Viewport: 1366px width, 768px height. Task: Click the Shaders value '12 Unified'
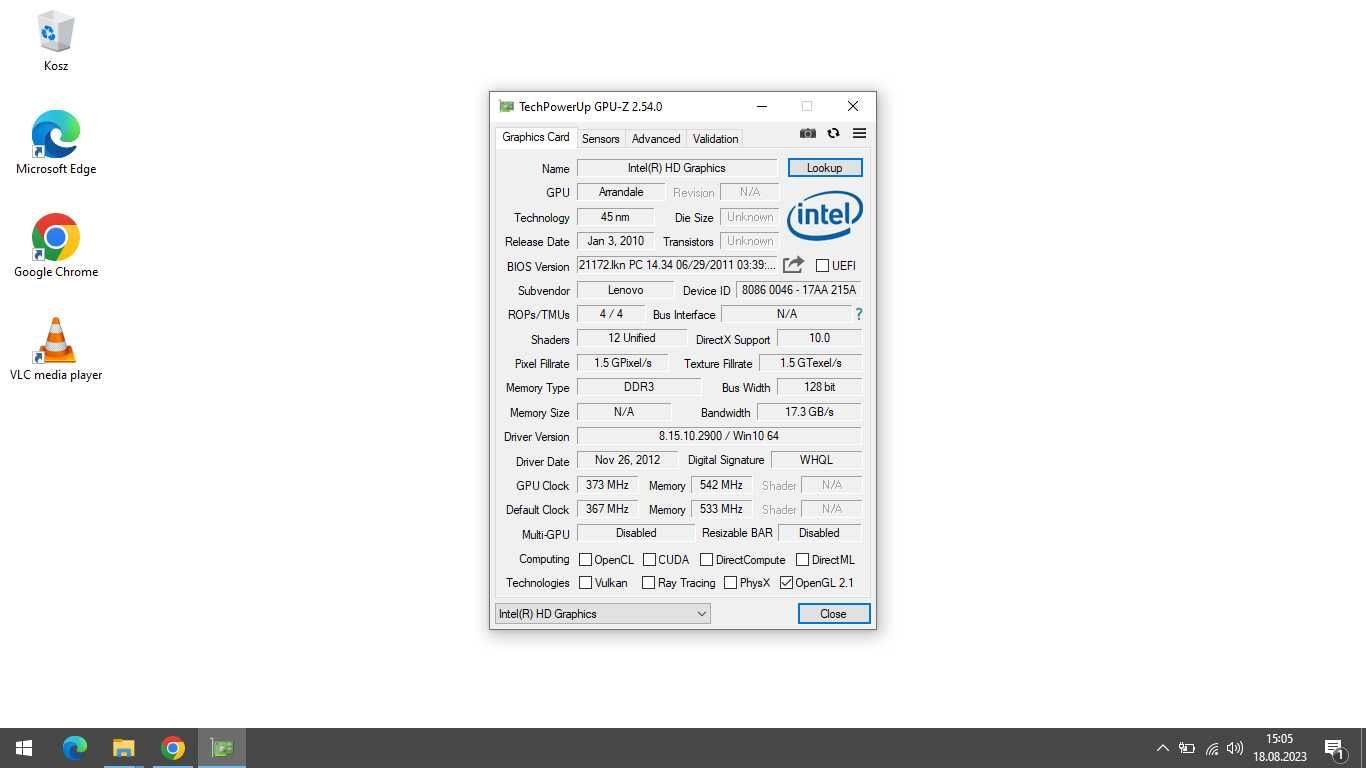(x=632, y=338)
